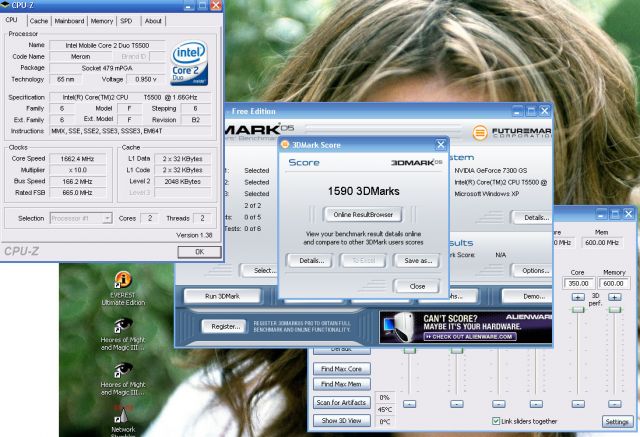The image size is (640, 437).
Task: Click the CPU-Z title bar application icon
Action: (x=5, y=5)
